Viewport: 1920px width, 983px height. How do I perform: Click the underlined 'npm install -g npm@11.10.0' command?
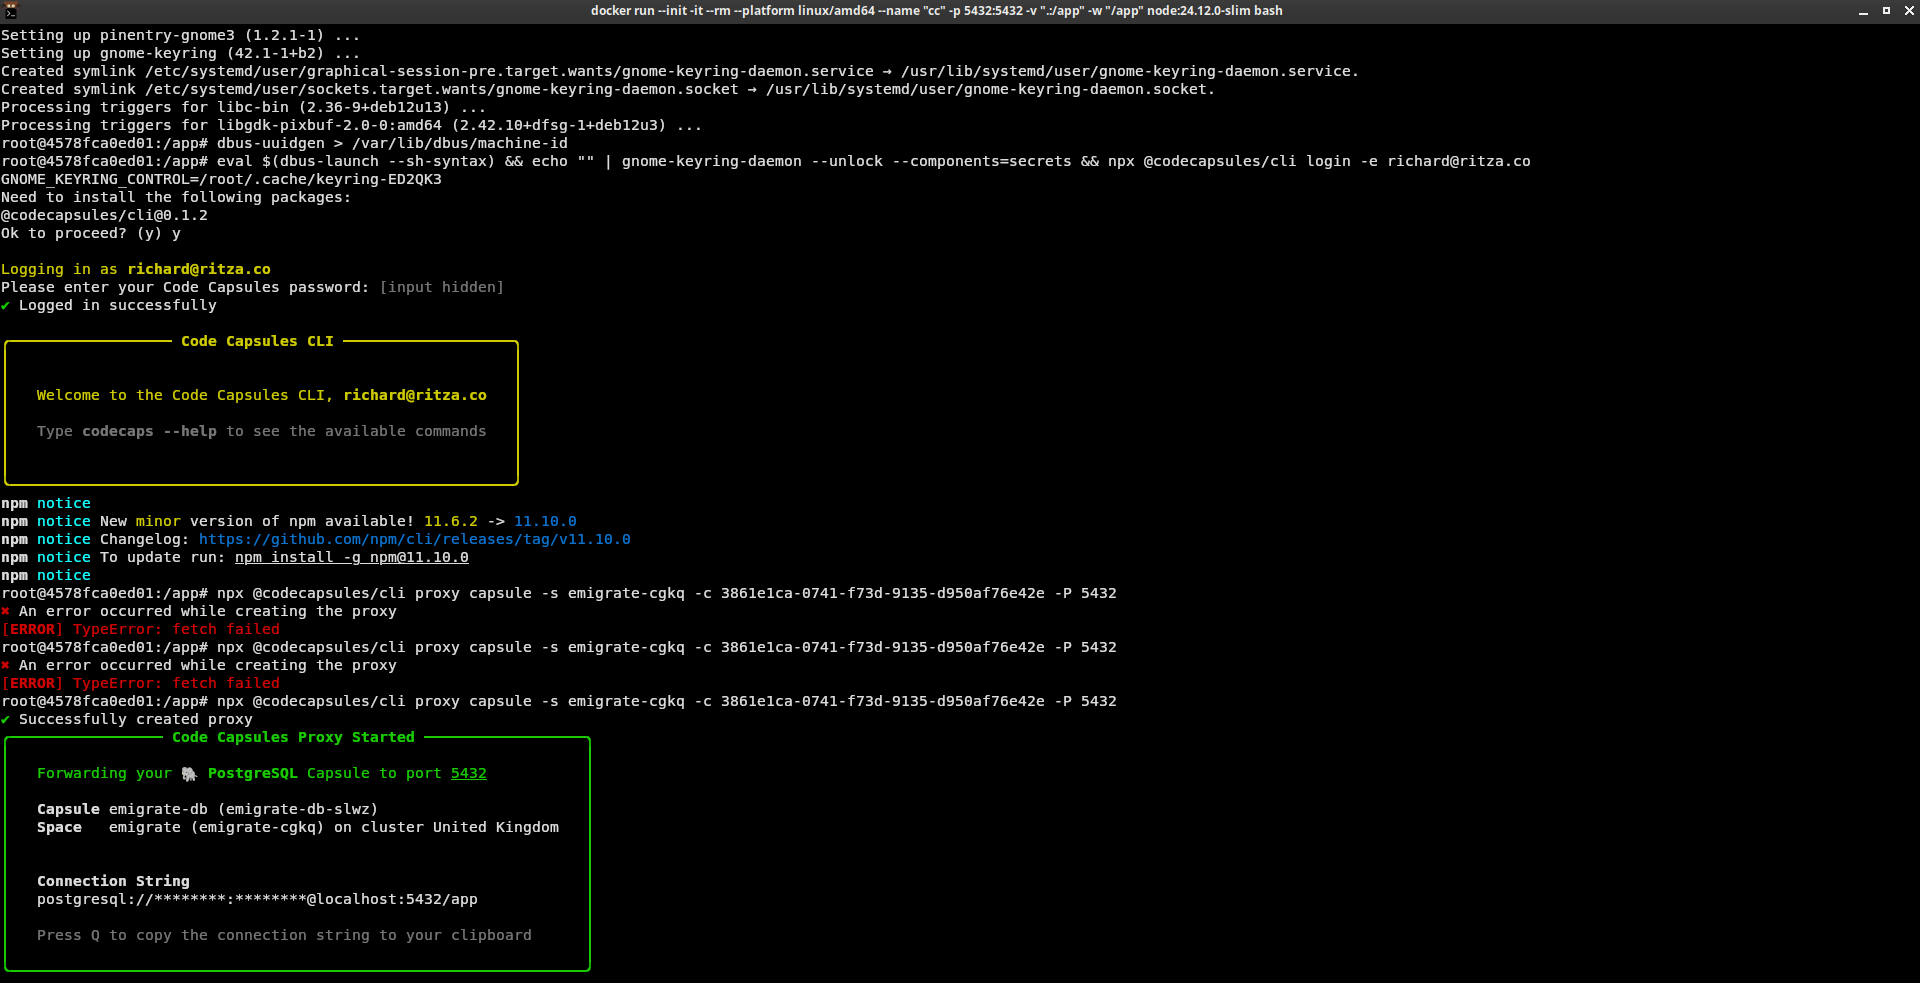click(x=352, y=557)
